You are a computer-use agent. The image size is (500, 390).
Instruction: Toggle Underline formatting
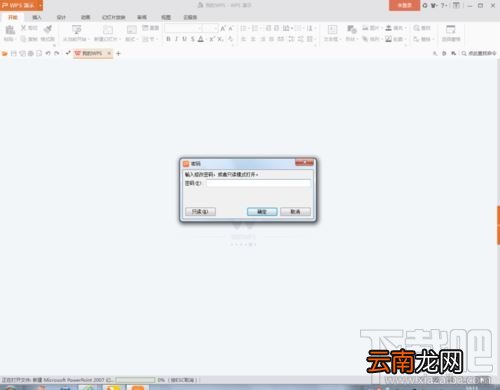click(184, 39)
